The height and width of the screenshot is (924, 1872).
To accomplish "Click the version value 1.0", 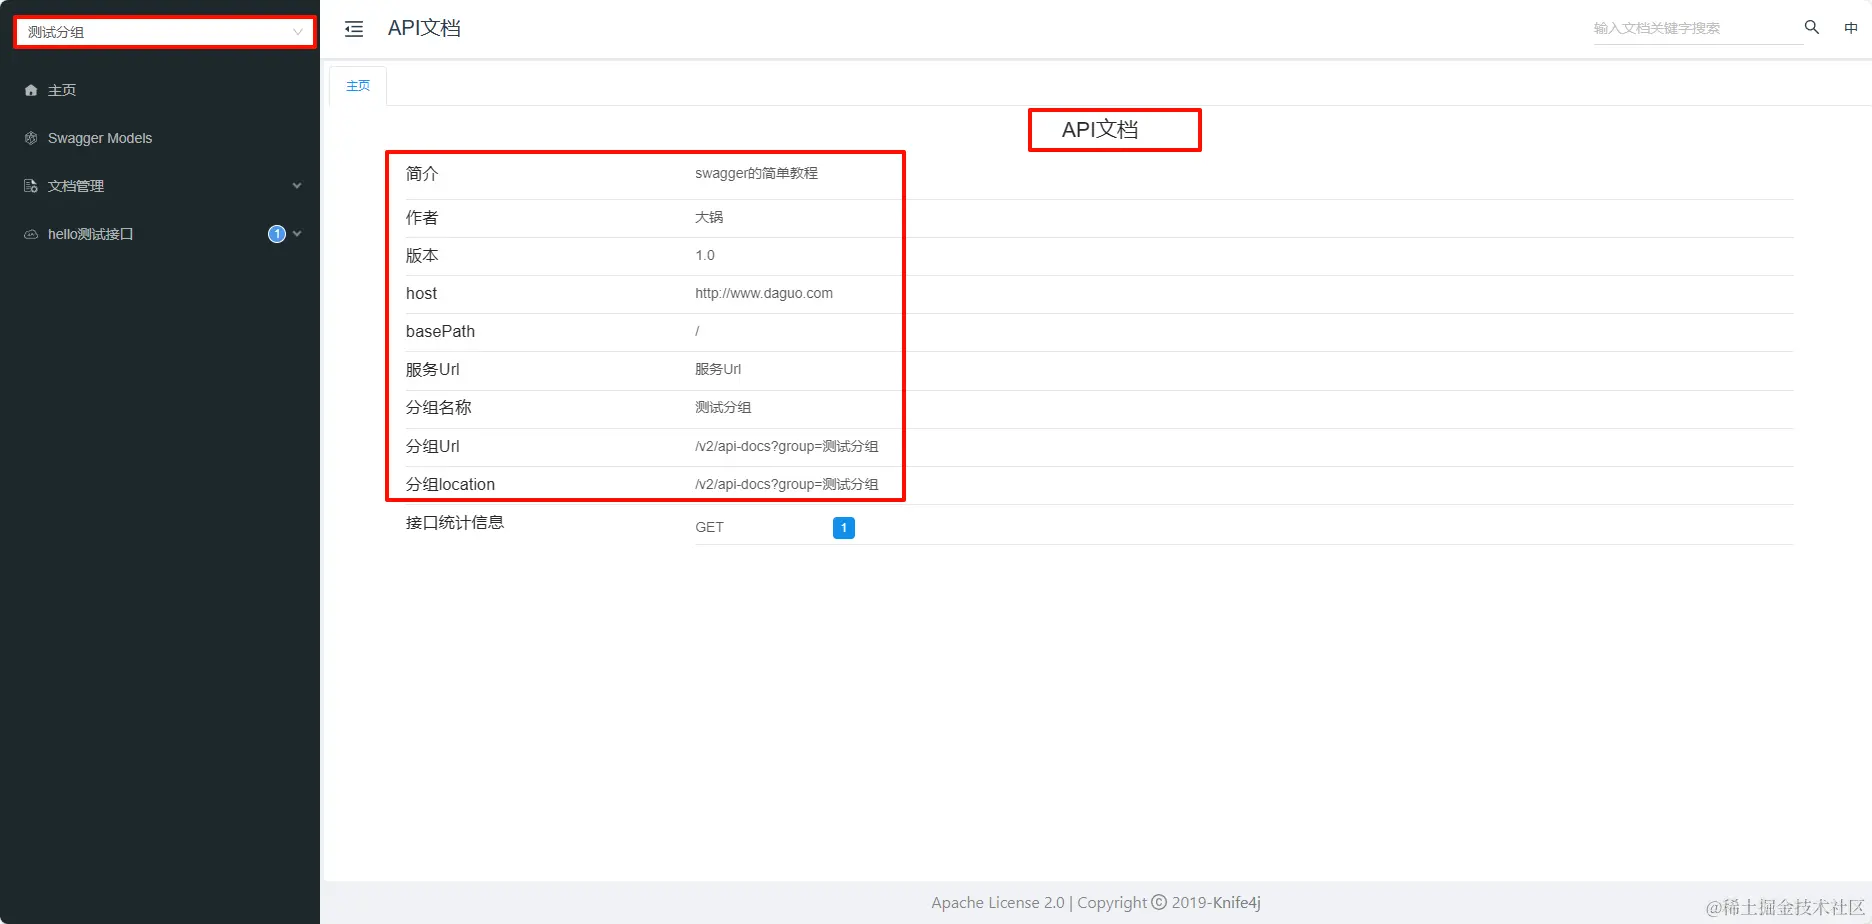I will tap(705, 255).
